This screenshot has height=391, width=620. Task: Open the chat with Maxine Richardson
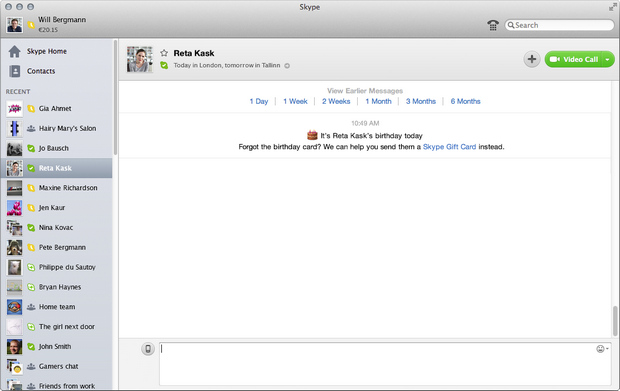coord(56,188)
